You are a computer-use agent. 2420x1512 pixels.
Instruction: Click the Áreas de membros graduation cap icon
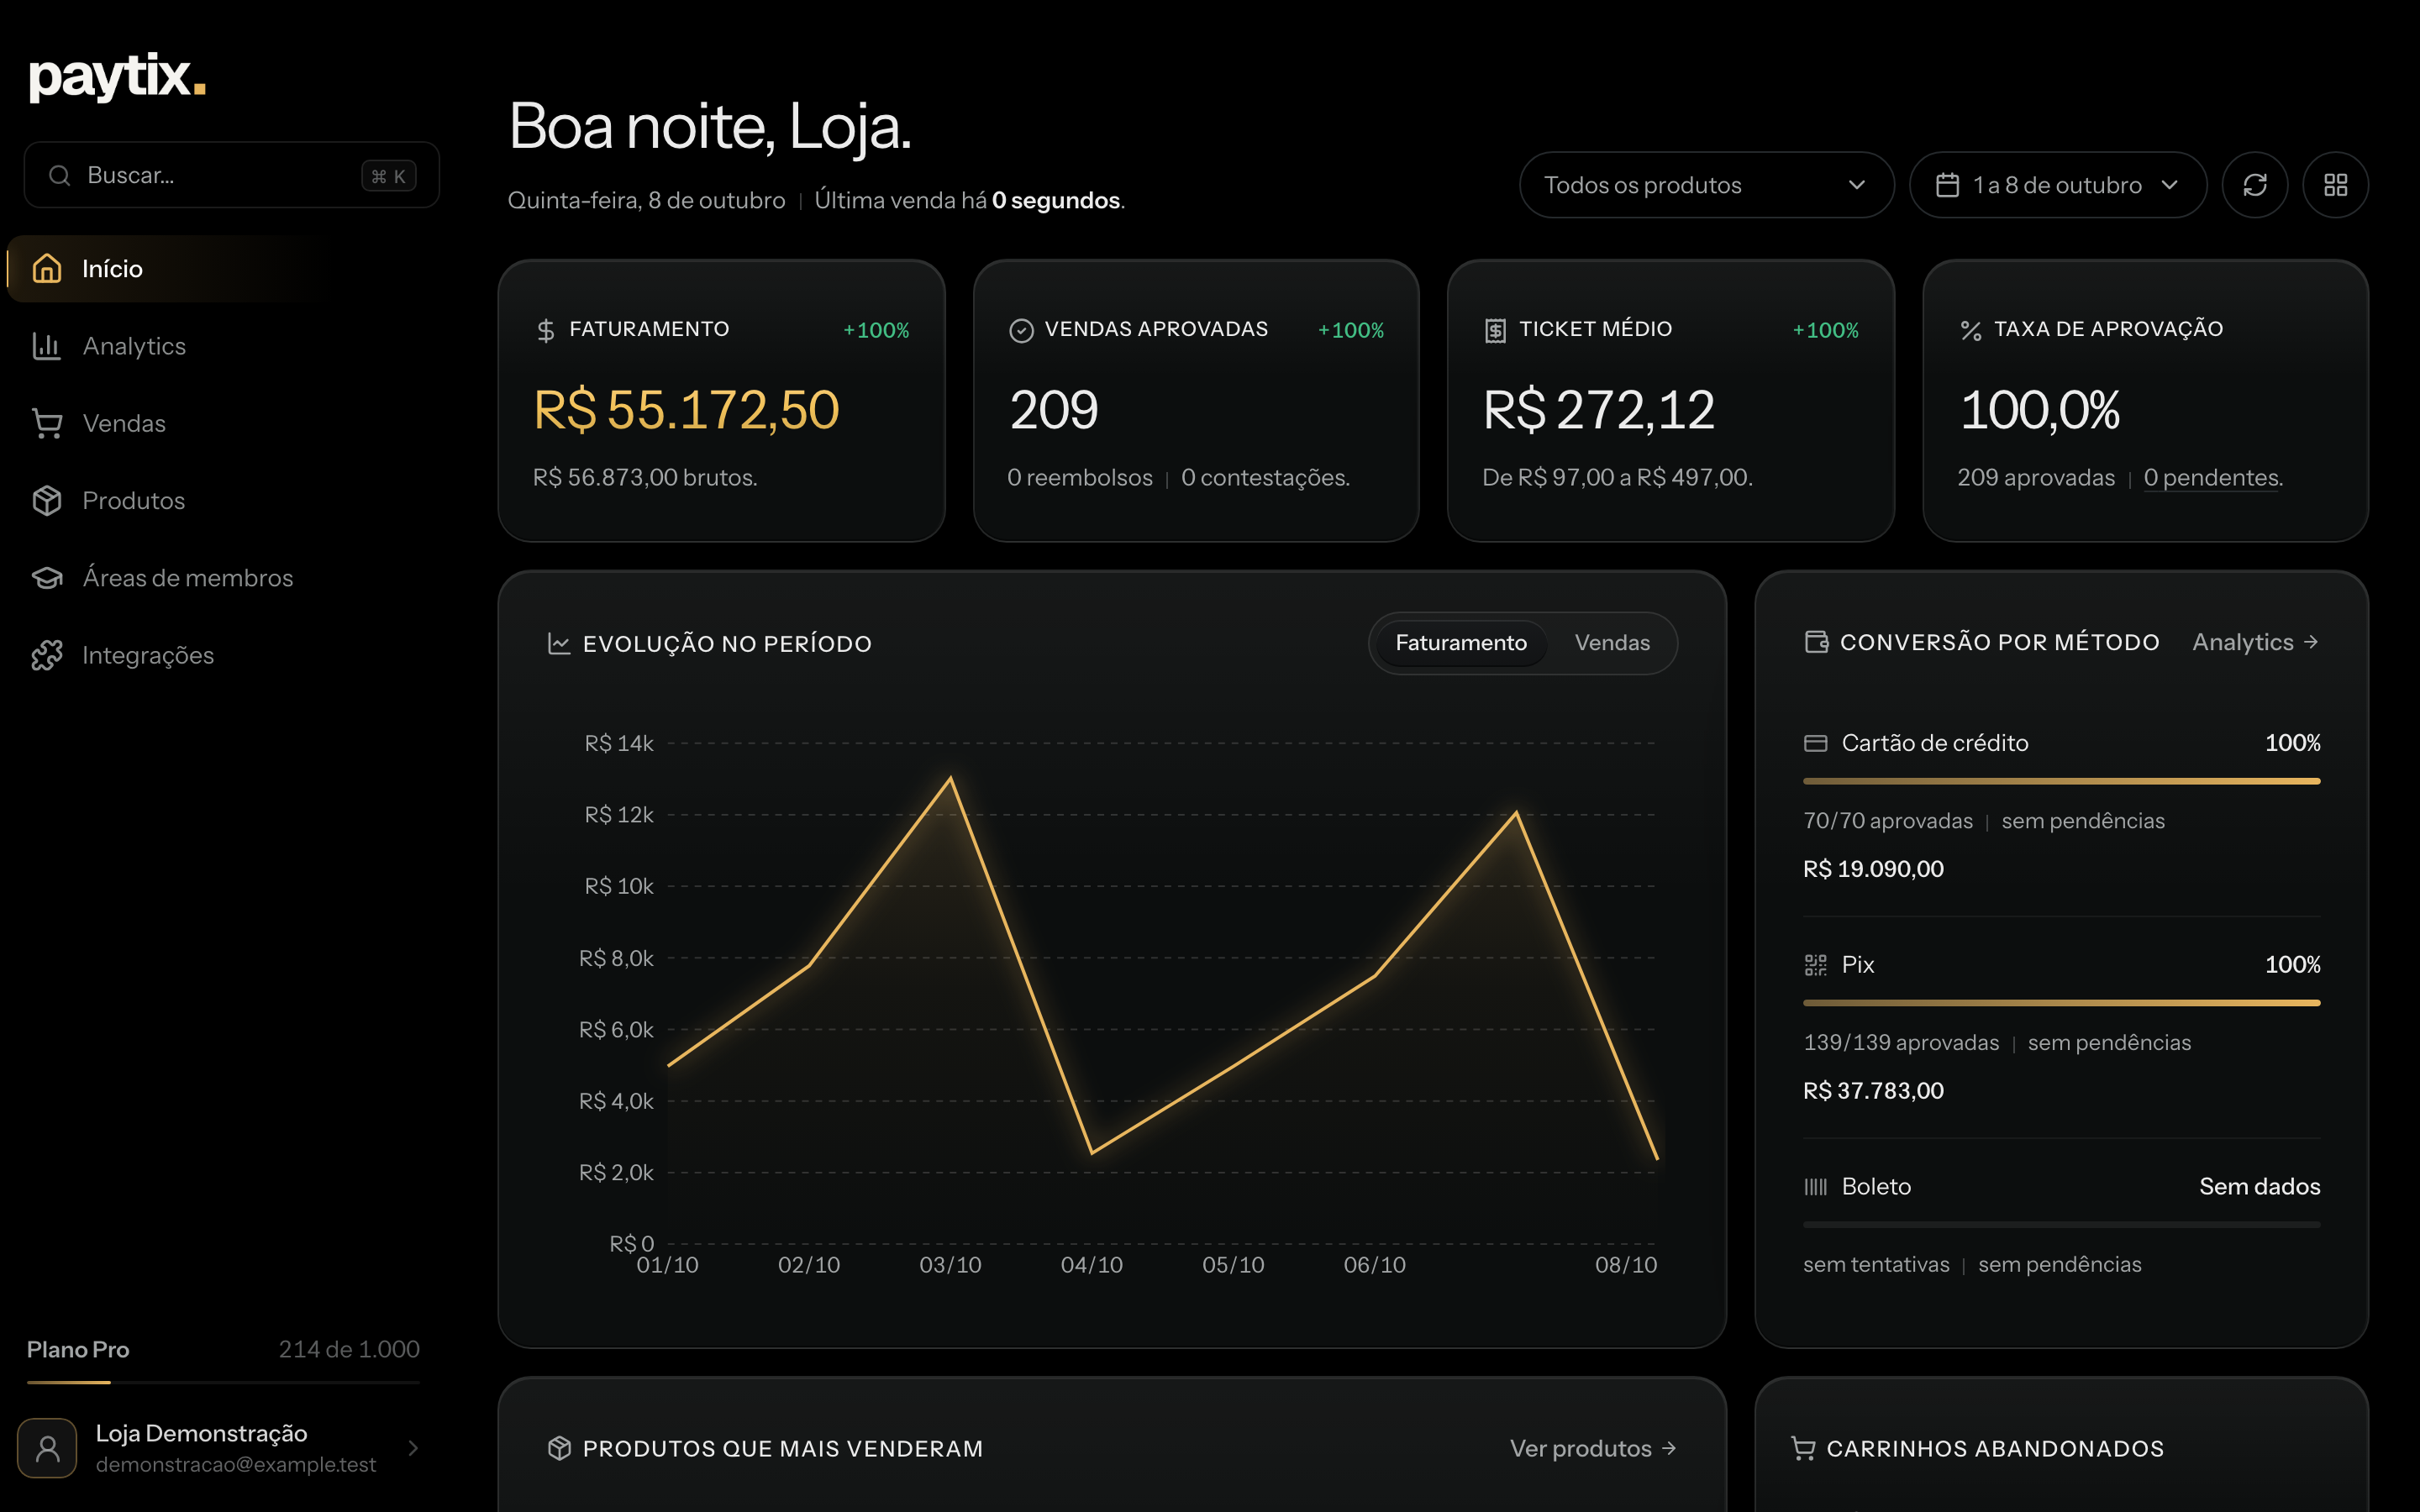(x=47, y=577)
